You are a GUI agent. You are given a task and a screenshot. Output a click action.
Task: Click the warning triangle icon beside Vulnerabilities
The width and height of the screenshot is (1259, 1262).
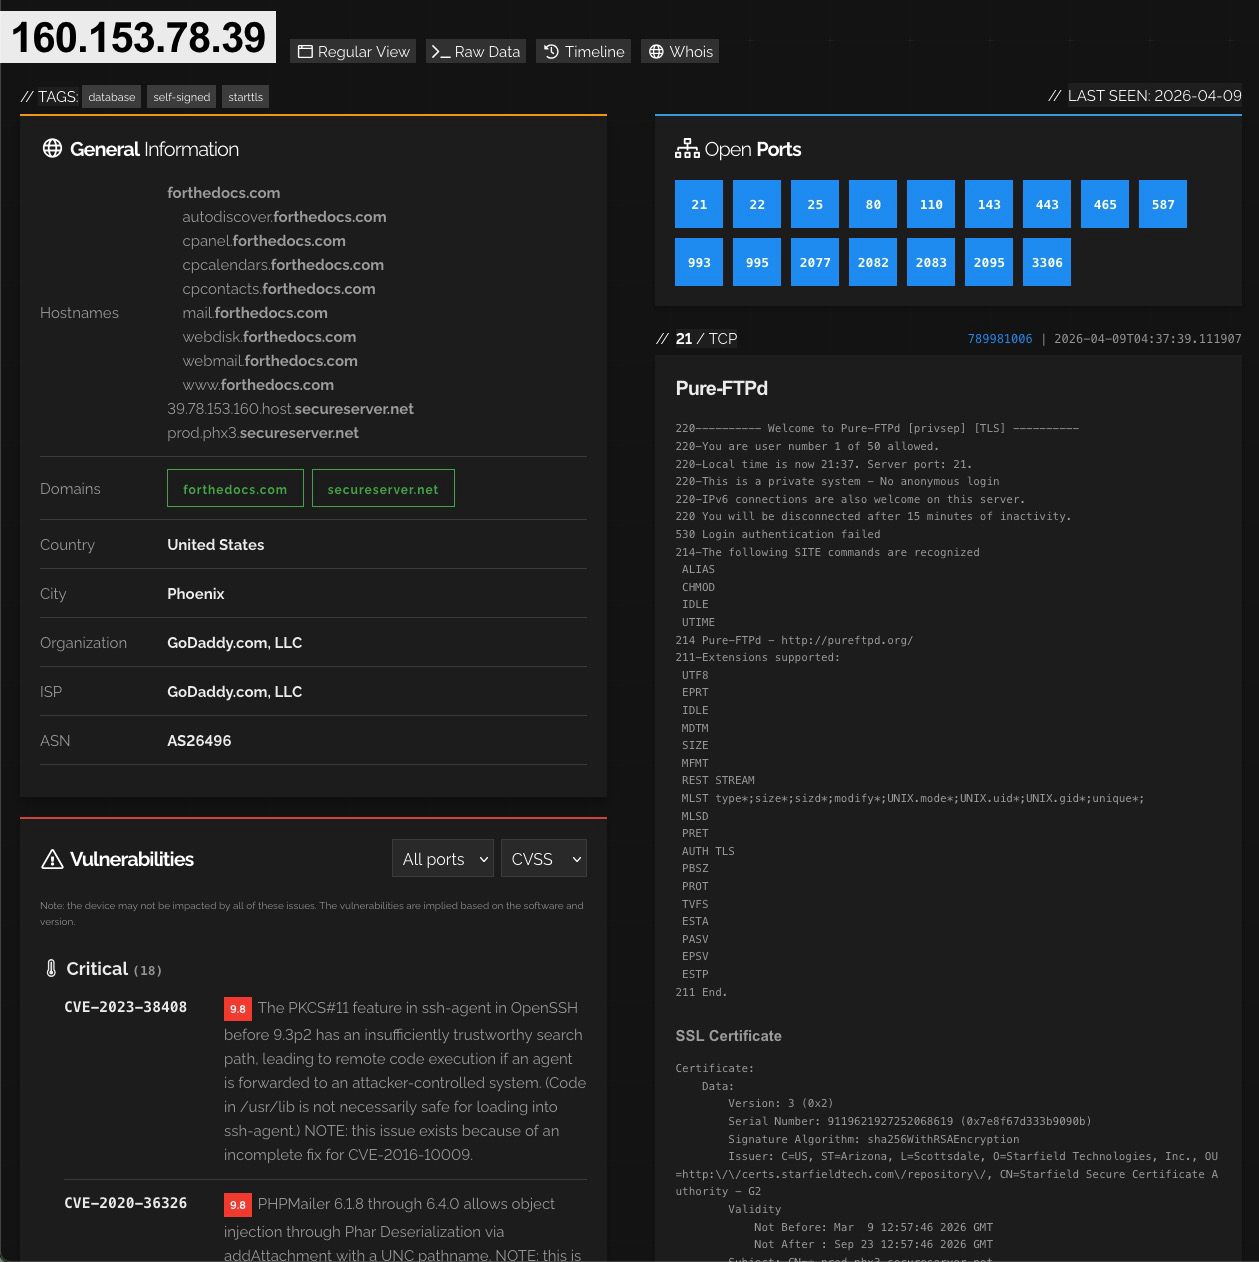(x=52, y=858)
